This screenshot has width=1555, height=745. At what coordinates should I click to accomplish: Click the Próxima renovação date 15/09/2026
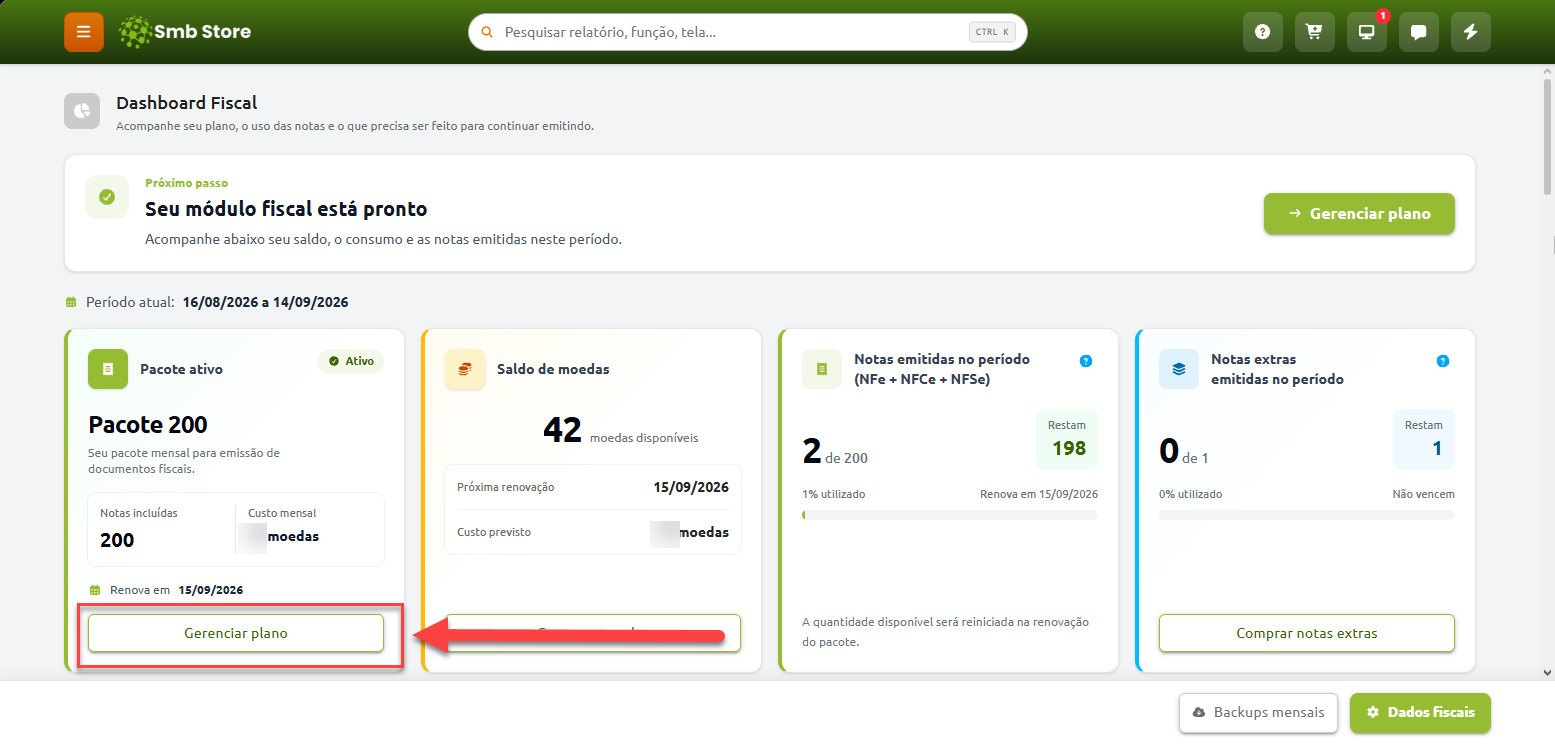[691, 488]
